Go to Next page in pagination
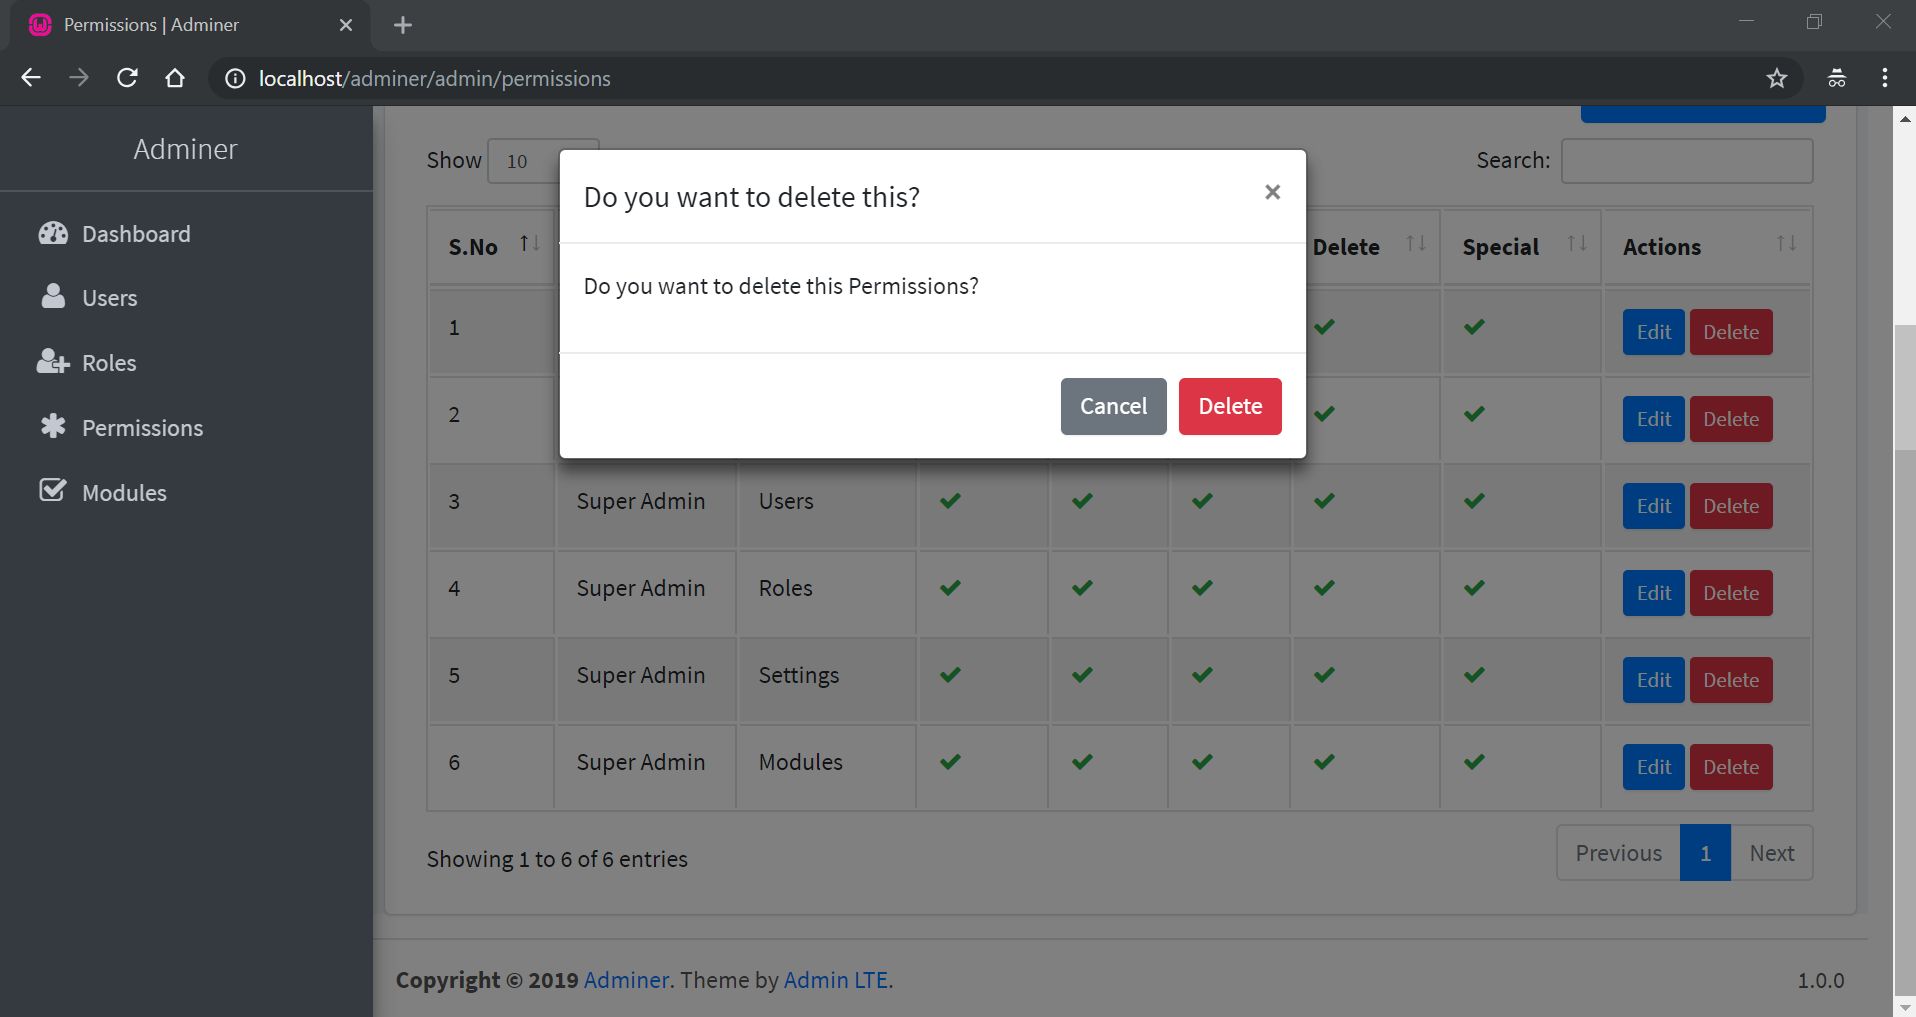The image size is (1916, 1017). tap(1771, 853)
